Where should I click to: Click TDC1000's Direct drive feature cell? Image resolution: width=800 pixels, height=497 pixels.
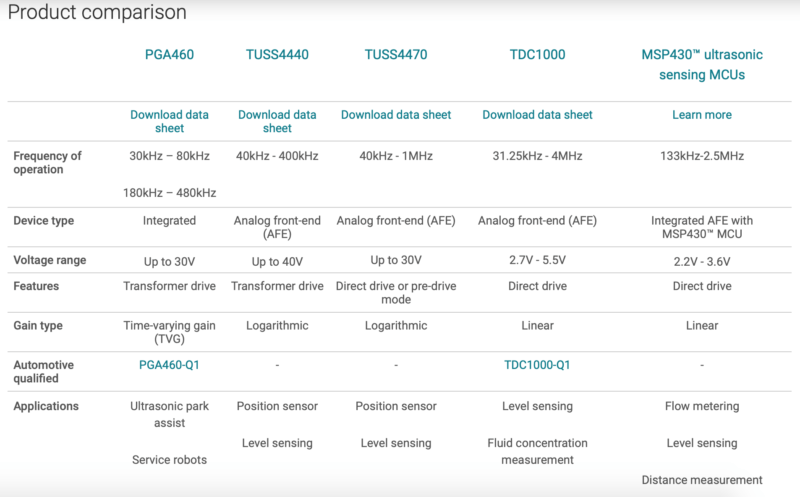(537, 286)
